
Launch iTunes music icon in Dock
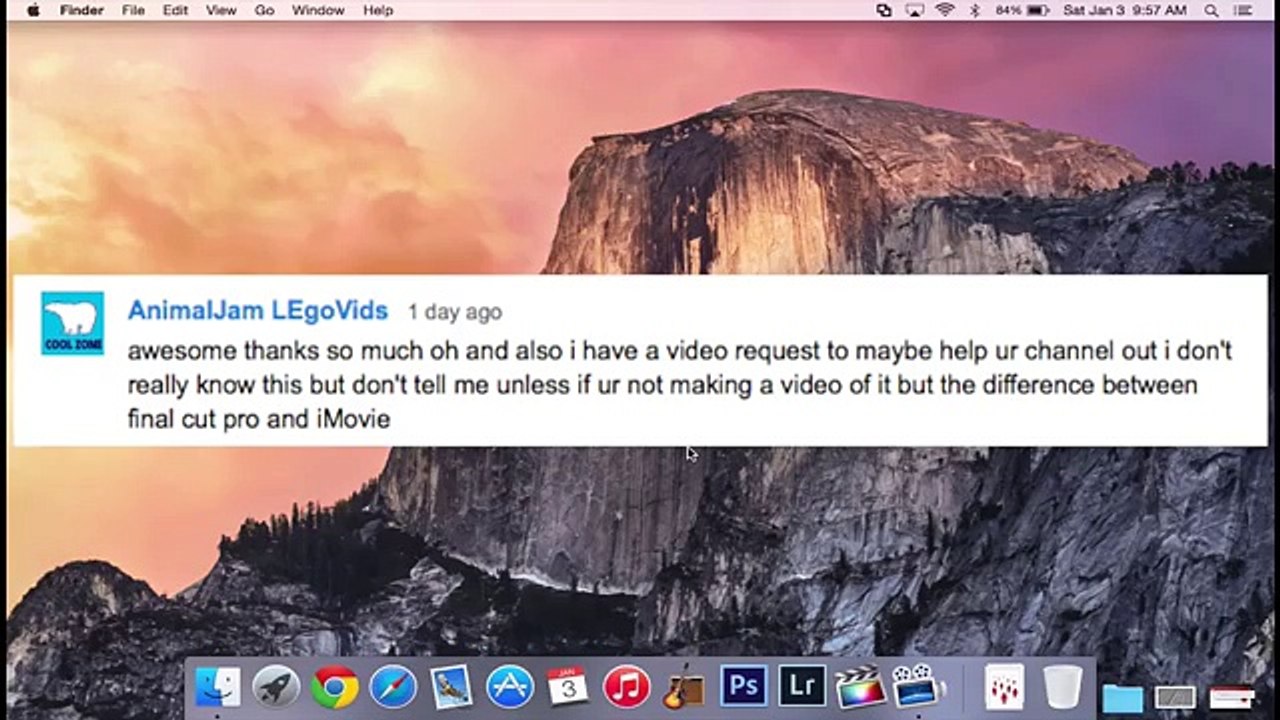pos(627,687)
